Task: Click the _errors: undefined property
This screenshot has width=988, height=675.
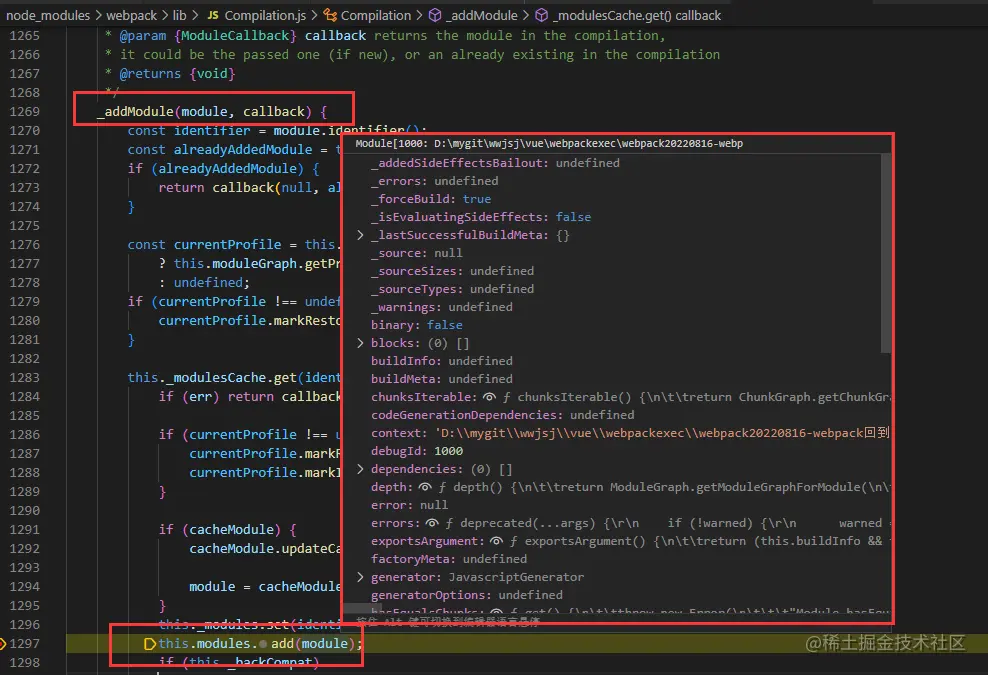Action: coord(435,181)
